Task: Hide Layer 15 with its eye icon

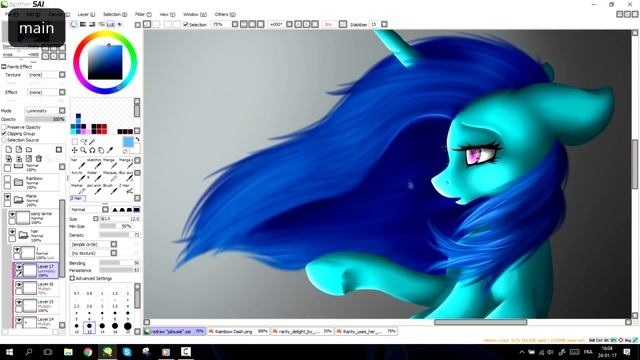Action: pos(19,302)
